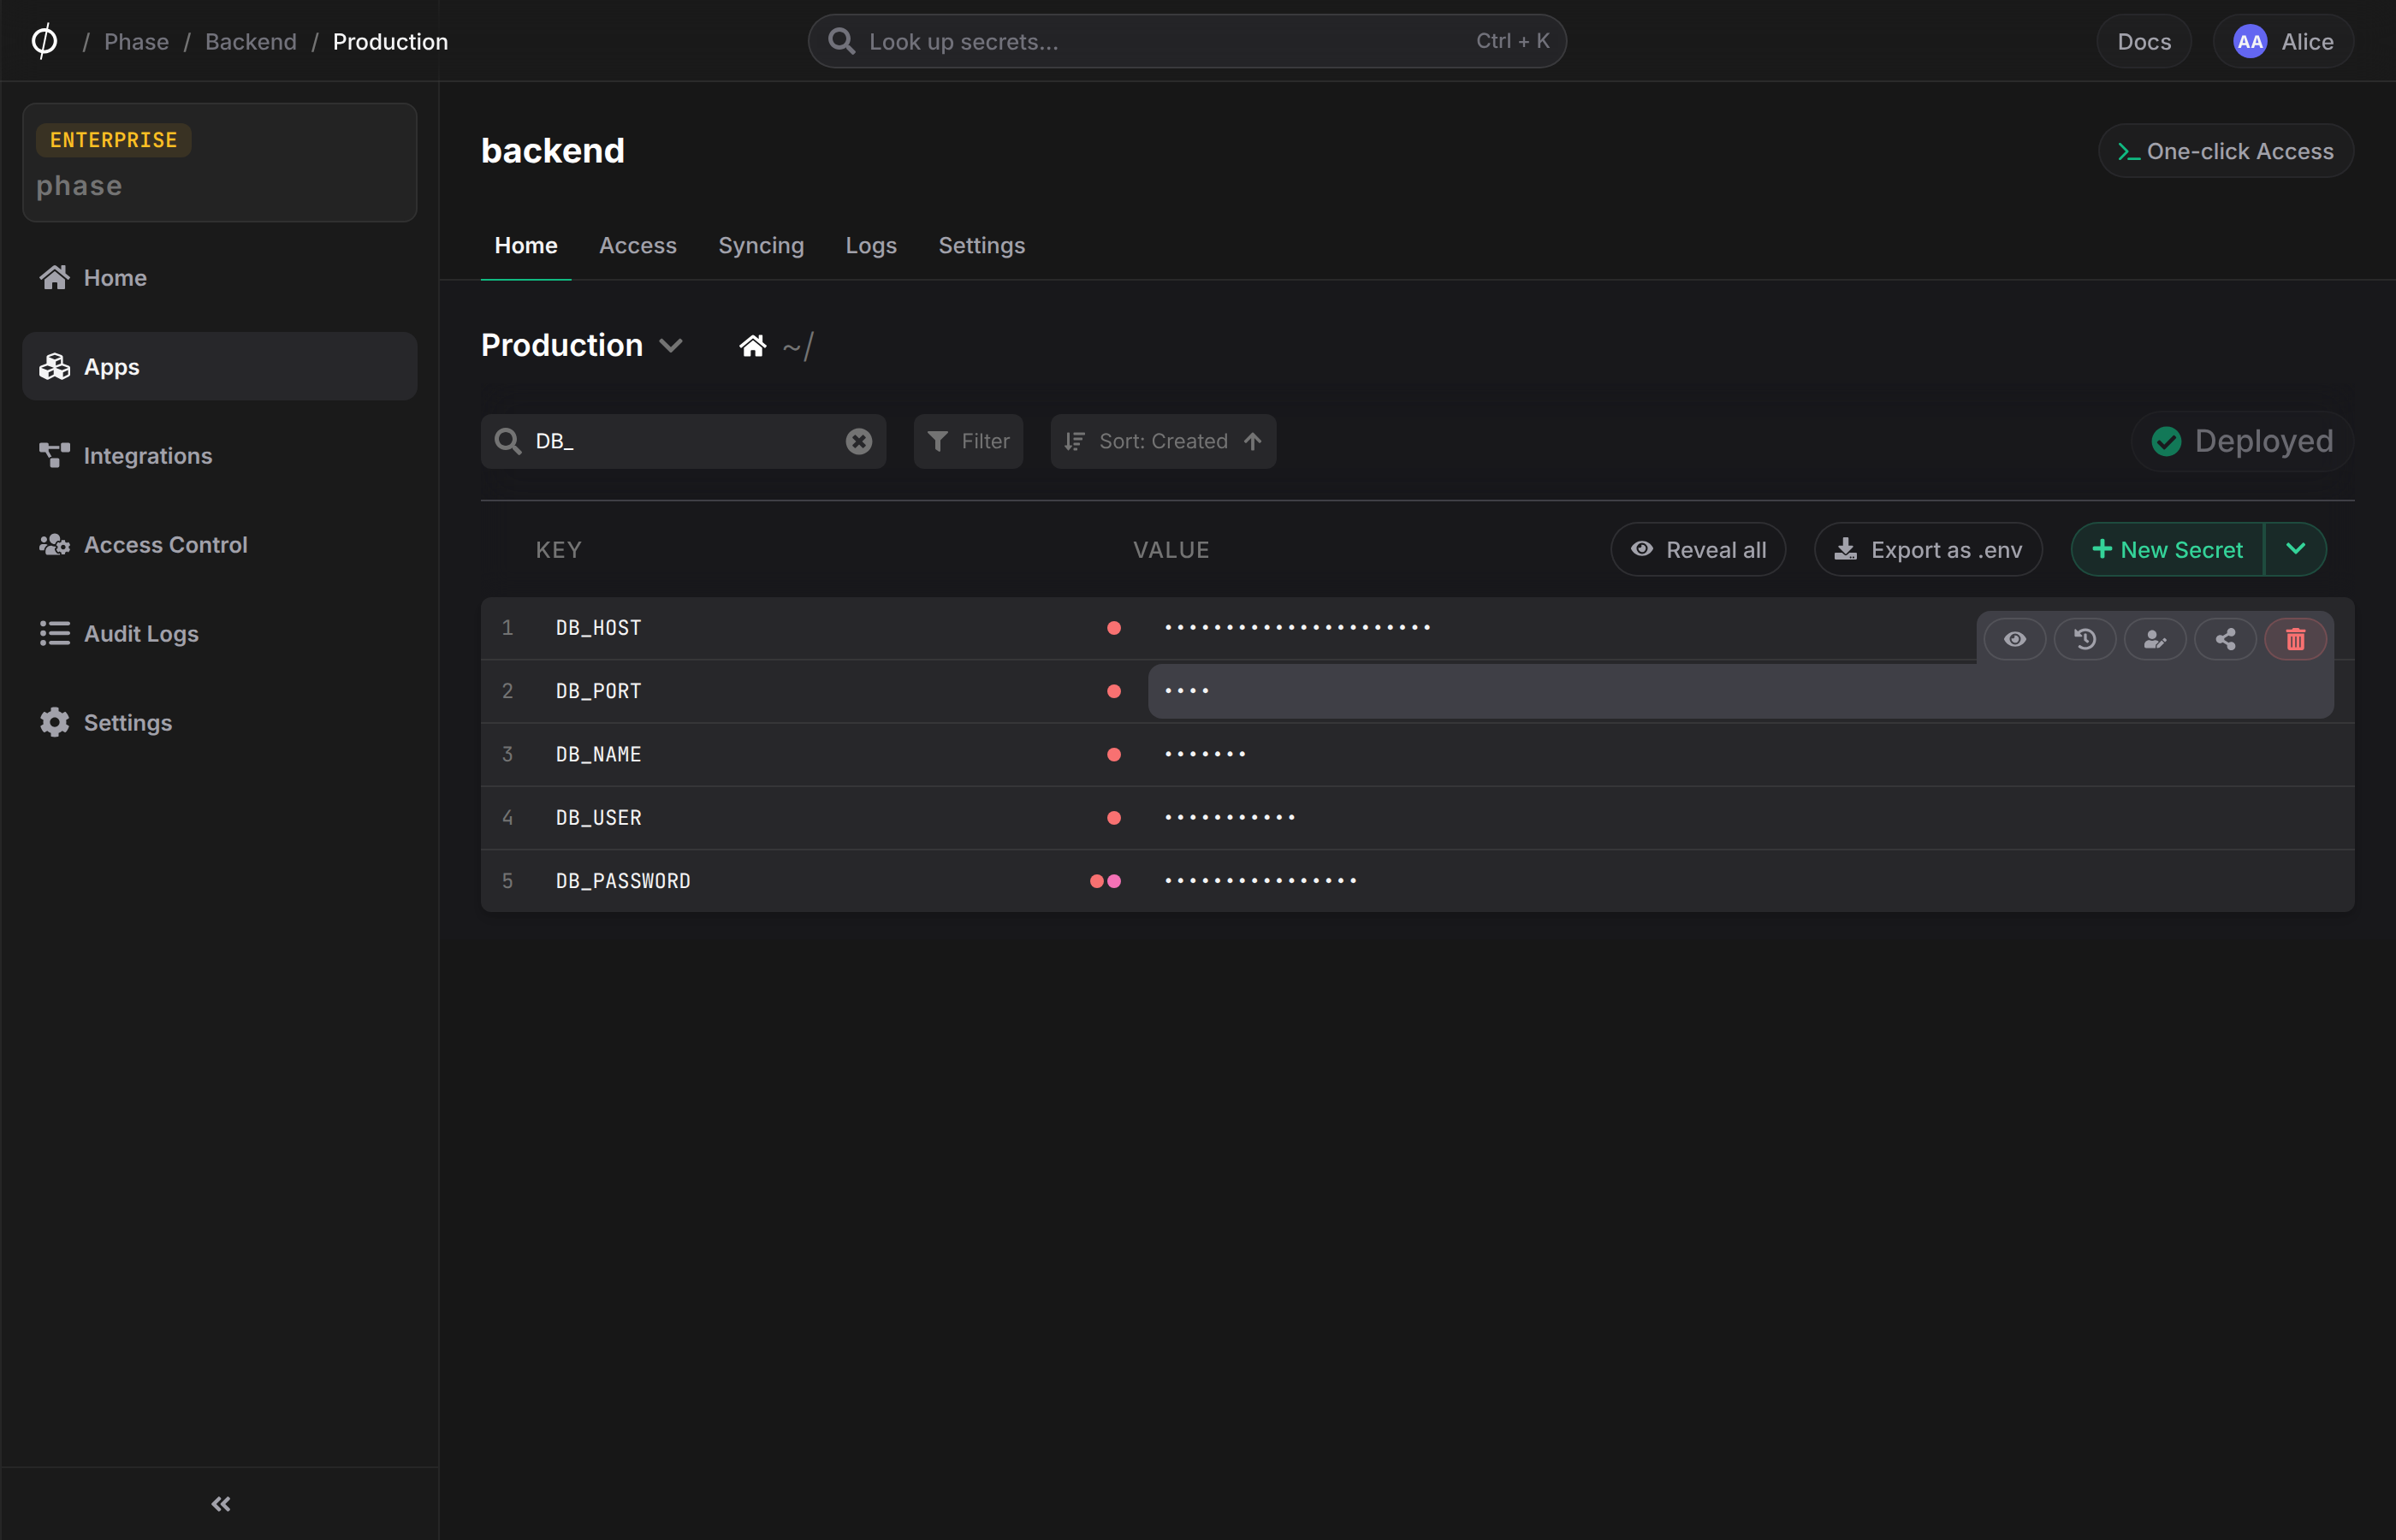Switch to the Syncing tab

760,245
